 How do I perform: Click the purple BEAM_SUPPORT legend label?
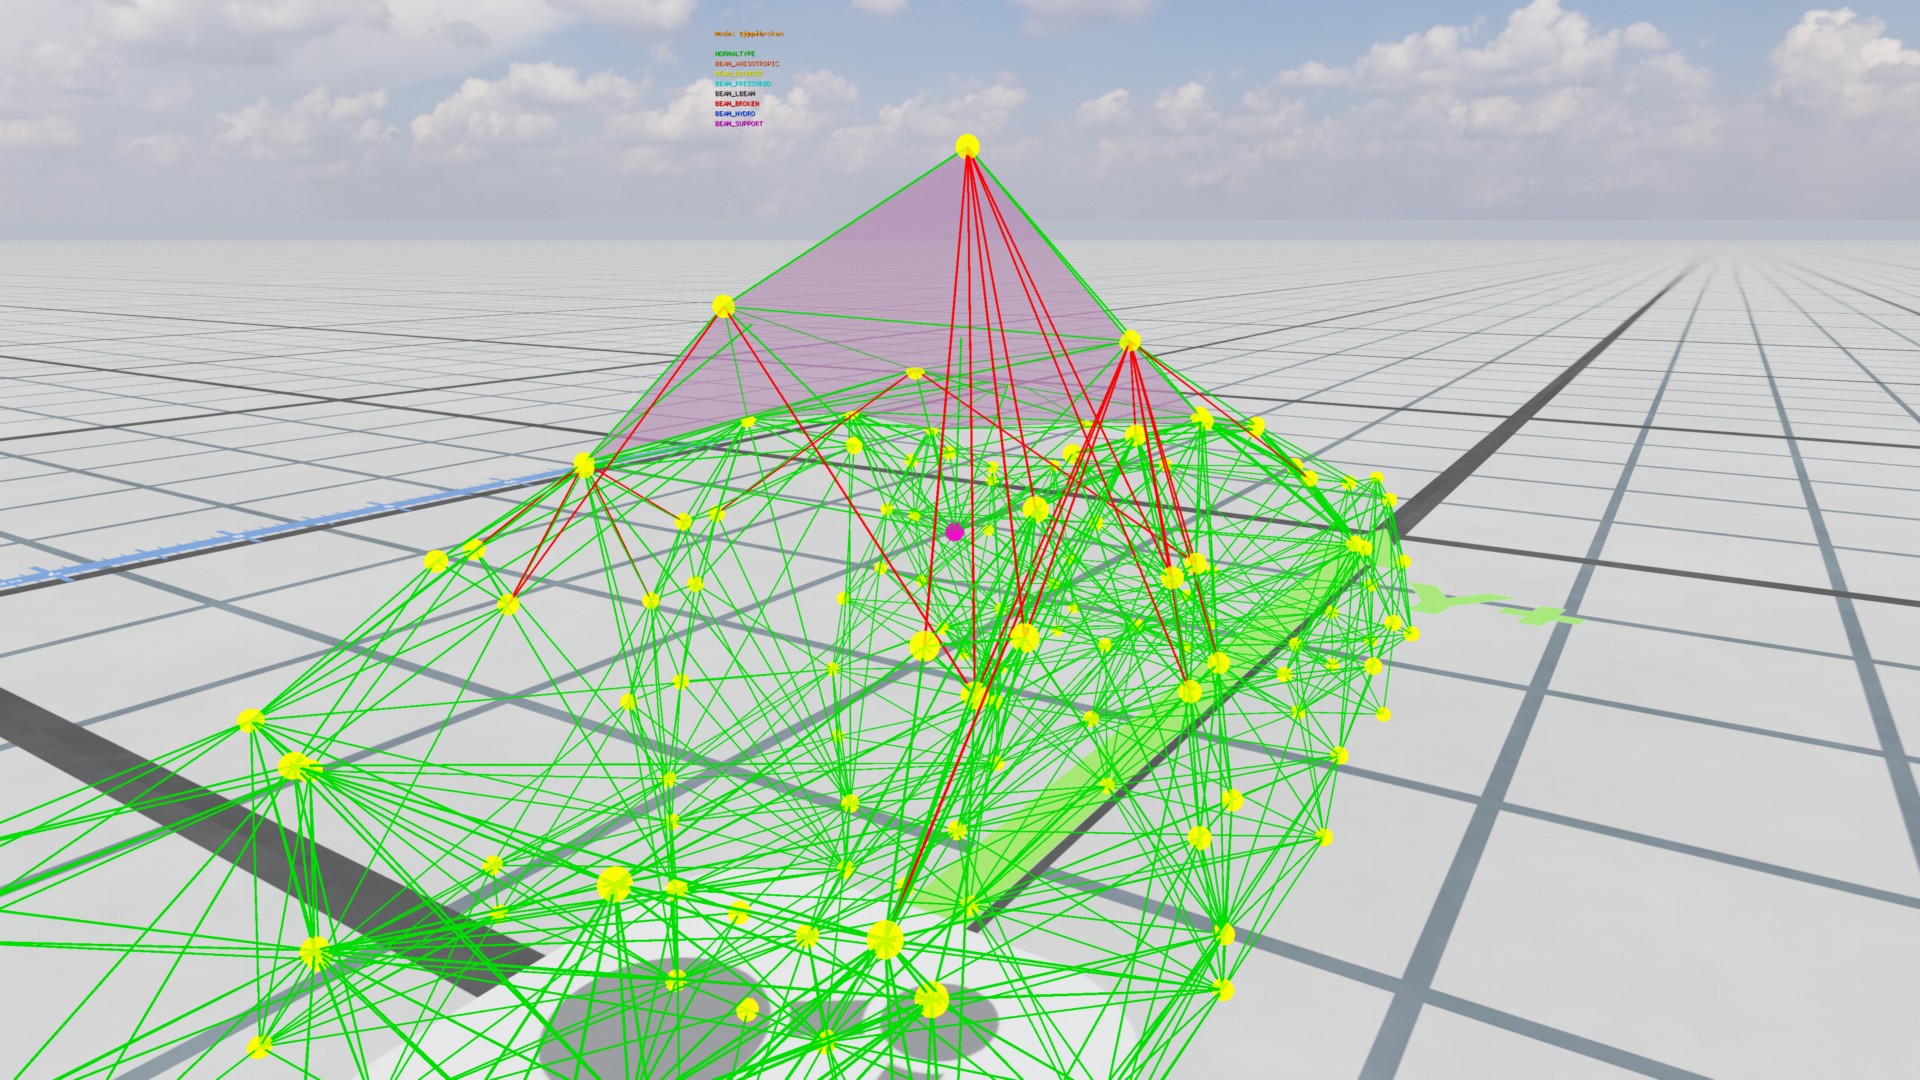[739, 124]
